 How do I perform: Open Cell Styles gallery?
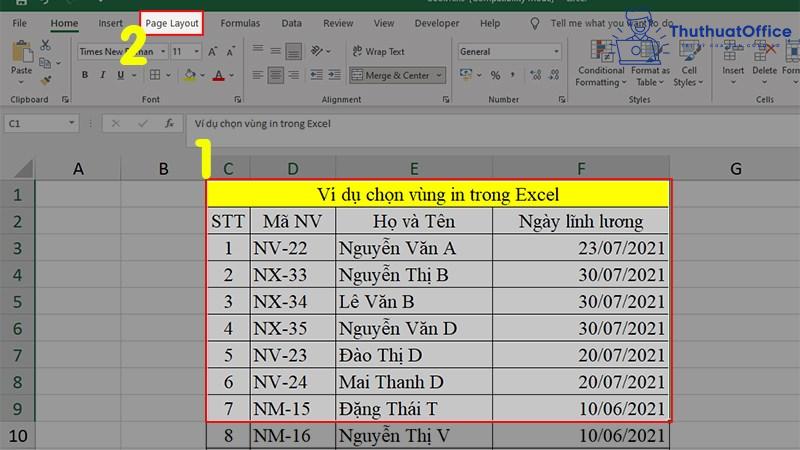[x=688, y=63]
